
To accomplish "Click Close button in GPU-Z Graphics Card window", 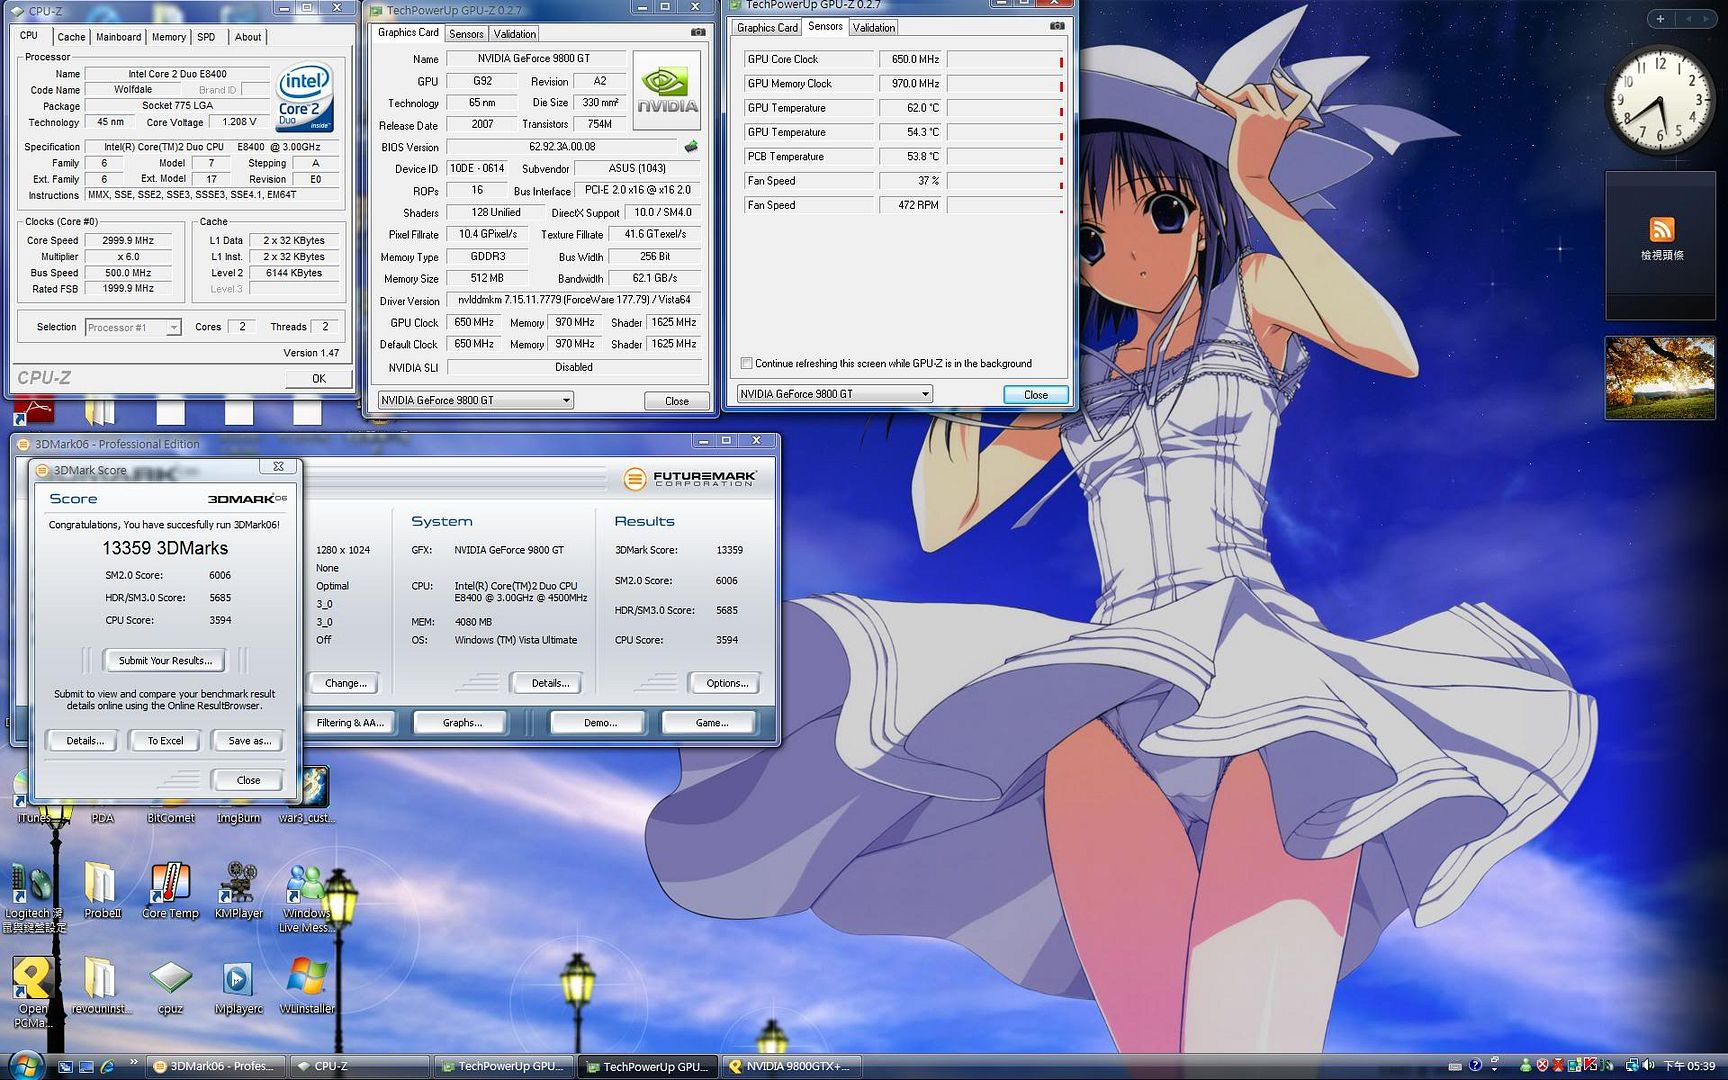I will click(x=677, y=401).
